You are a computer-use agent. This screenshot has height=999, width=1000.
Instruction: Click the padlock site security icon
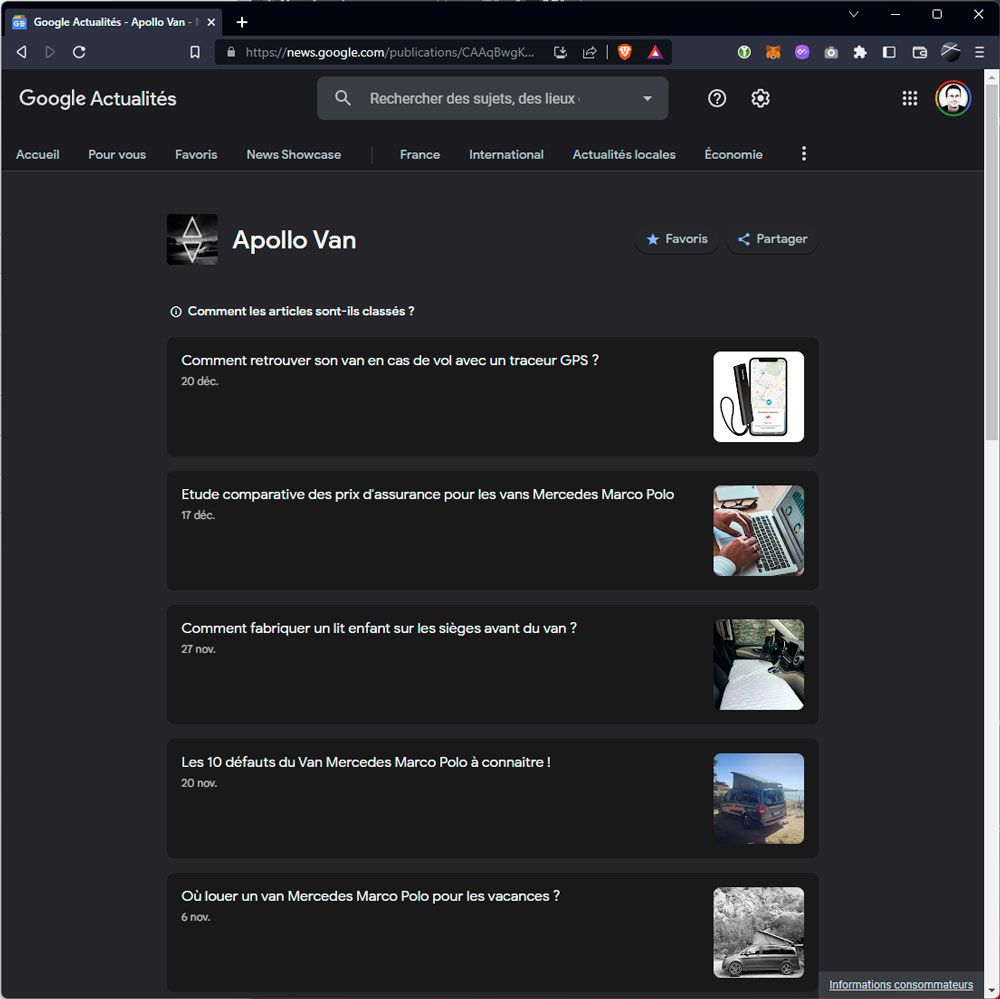pos(231,52)
